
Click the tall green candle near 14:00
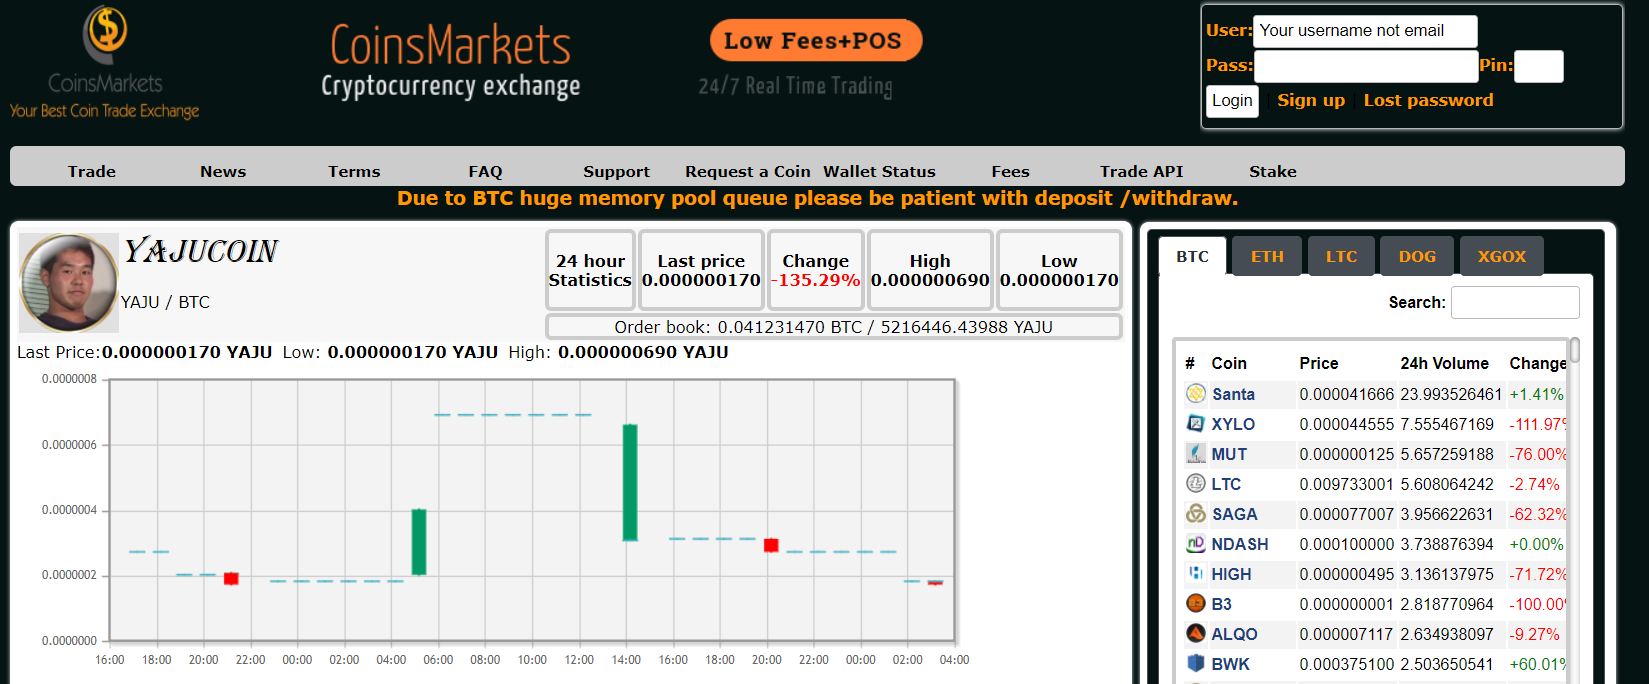(630, 483)
